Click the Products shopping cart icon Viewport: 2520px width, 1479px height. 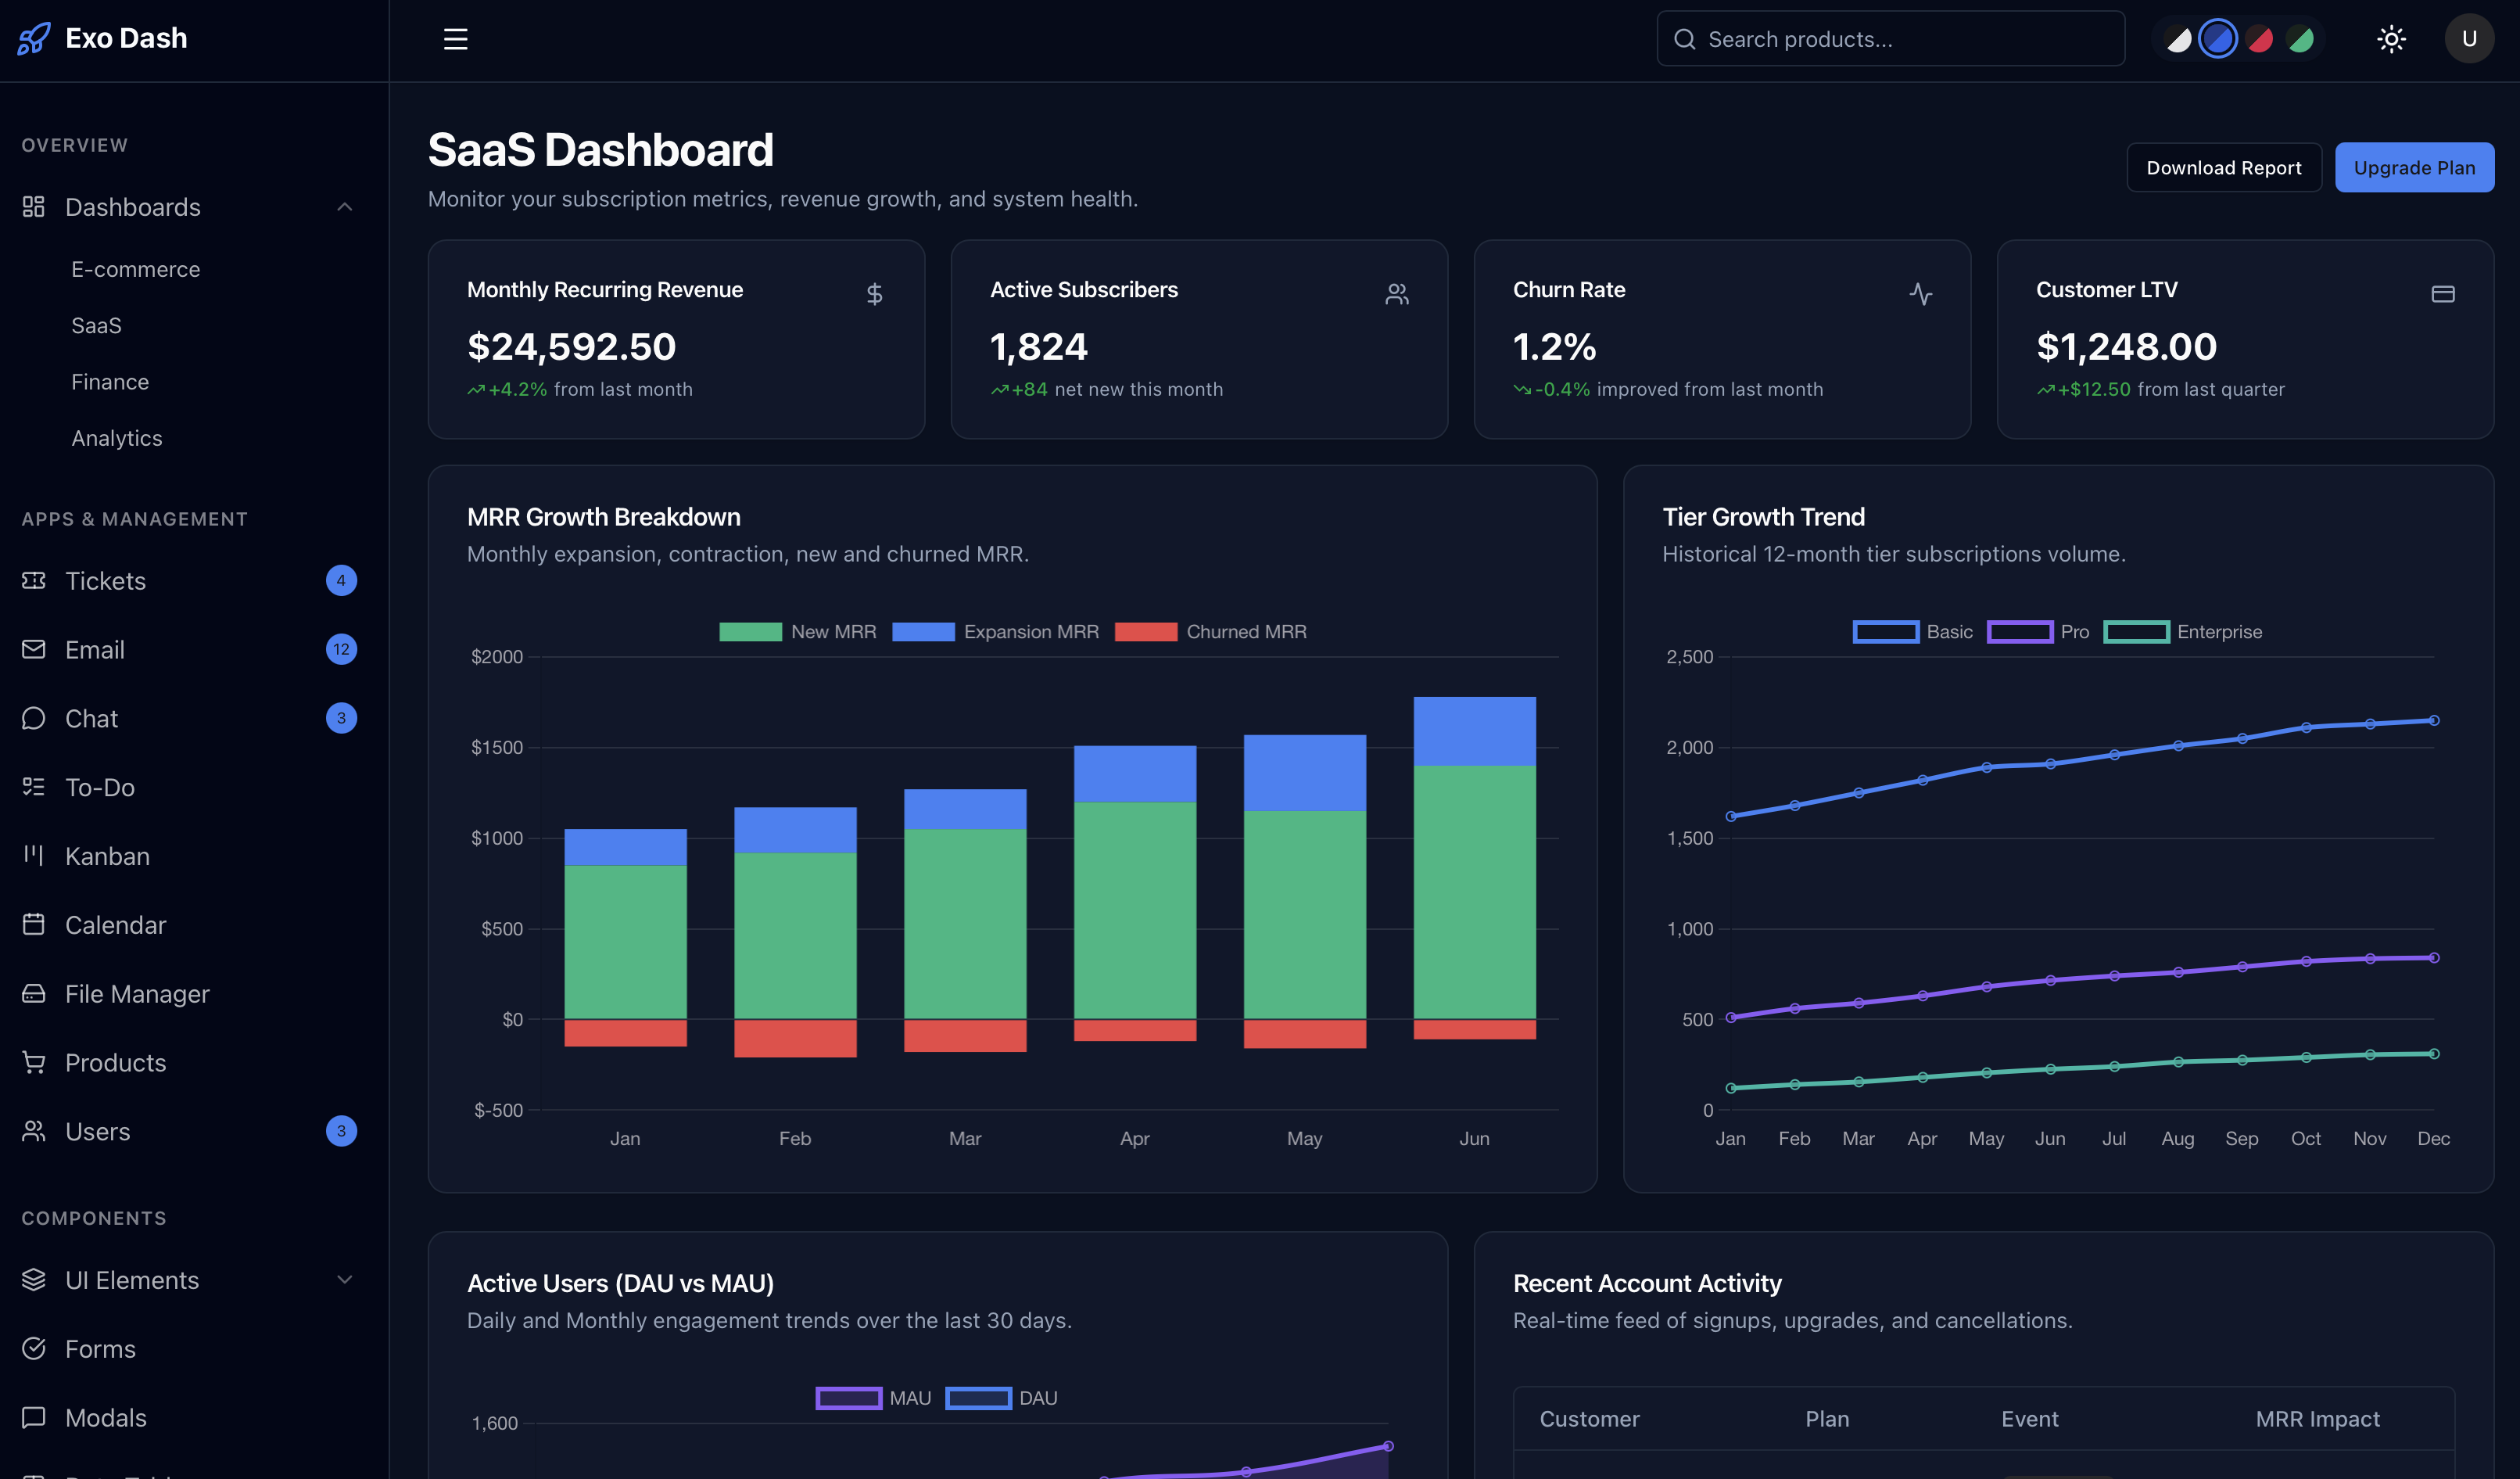point(34,1063)
